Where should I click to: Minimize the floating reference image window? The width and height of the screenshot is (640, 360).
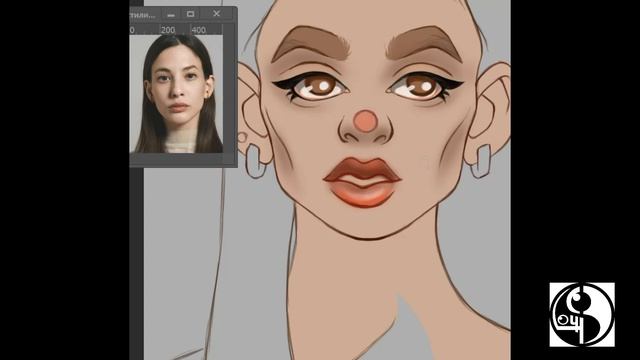pyautogui.click(x=171, y=15)
